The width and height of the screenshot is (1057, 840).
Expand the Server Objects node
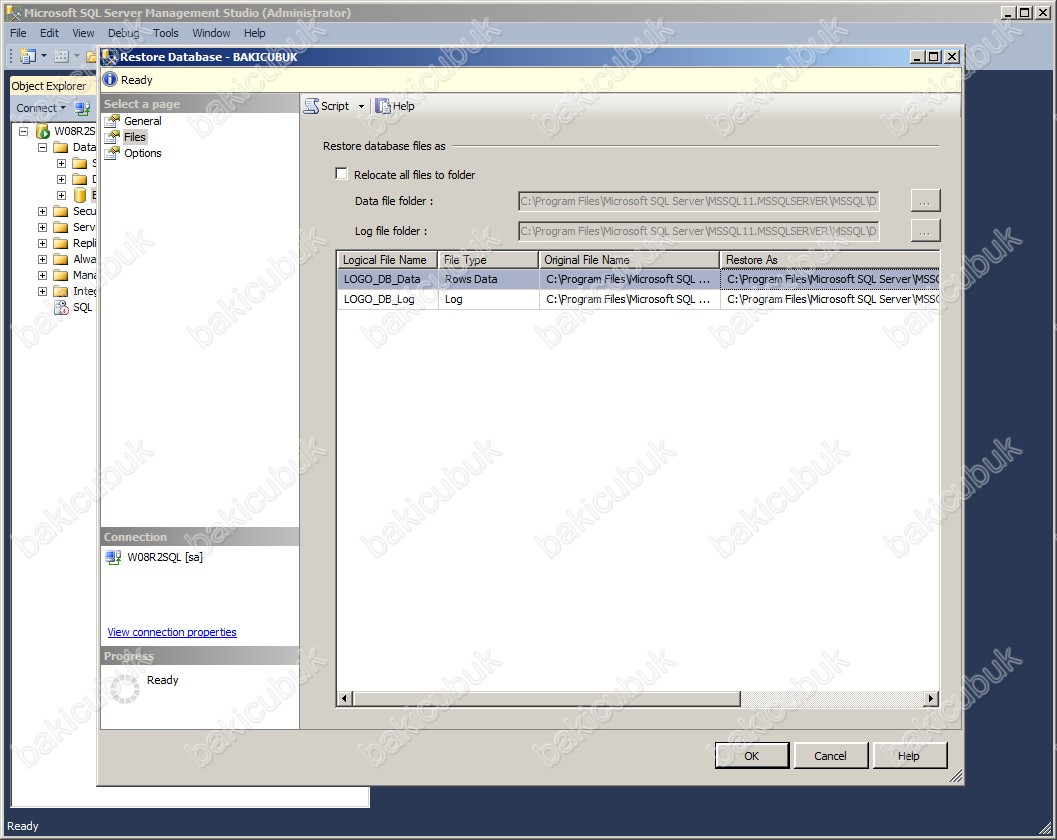(42, 228)
